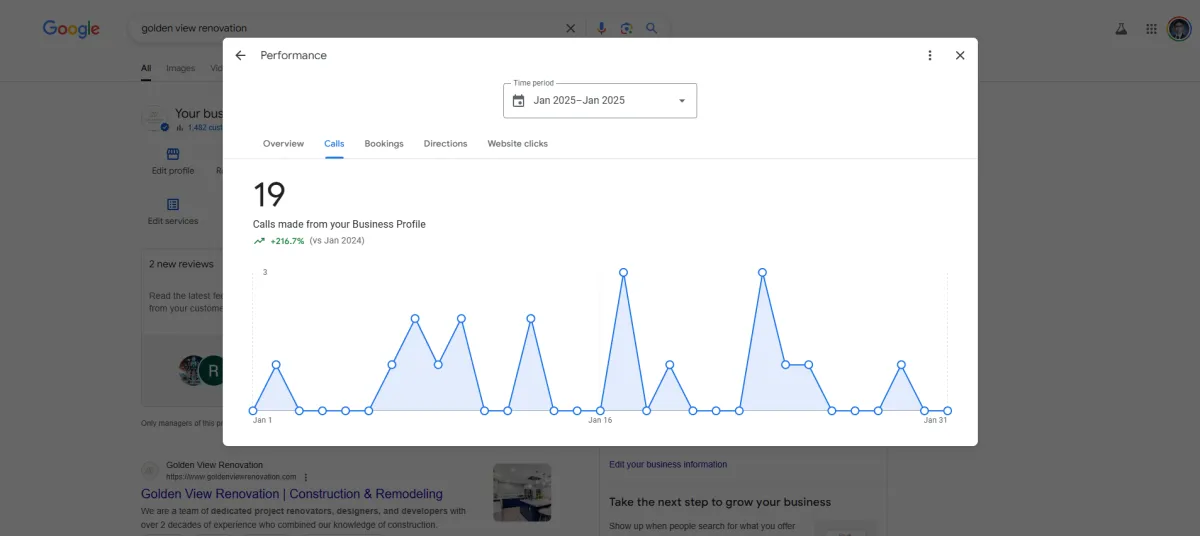Click the search magnifier icon

651,28
